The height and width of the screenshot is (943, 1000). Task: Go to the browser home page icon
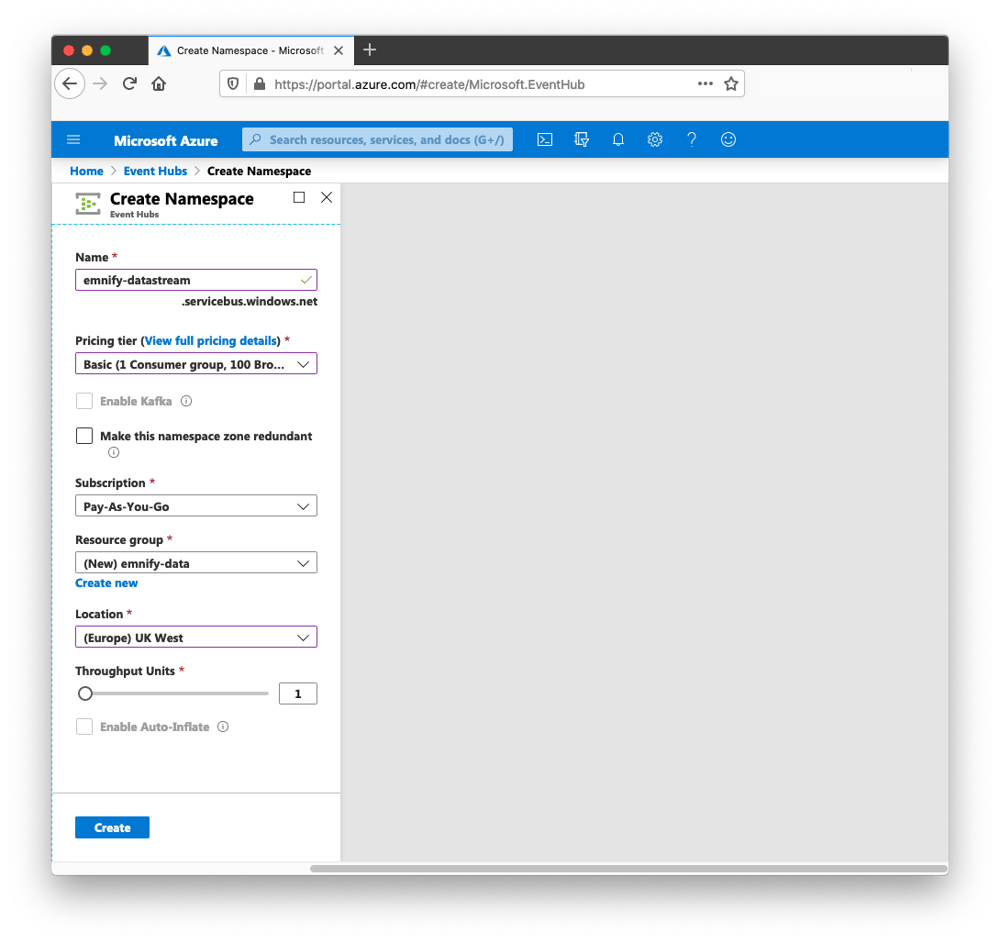click(159, 84)
